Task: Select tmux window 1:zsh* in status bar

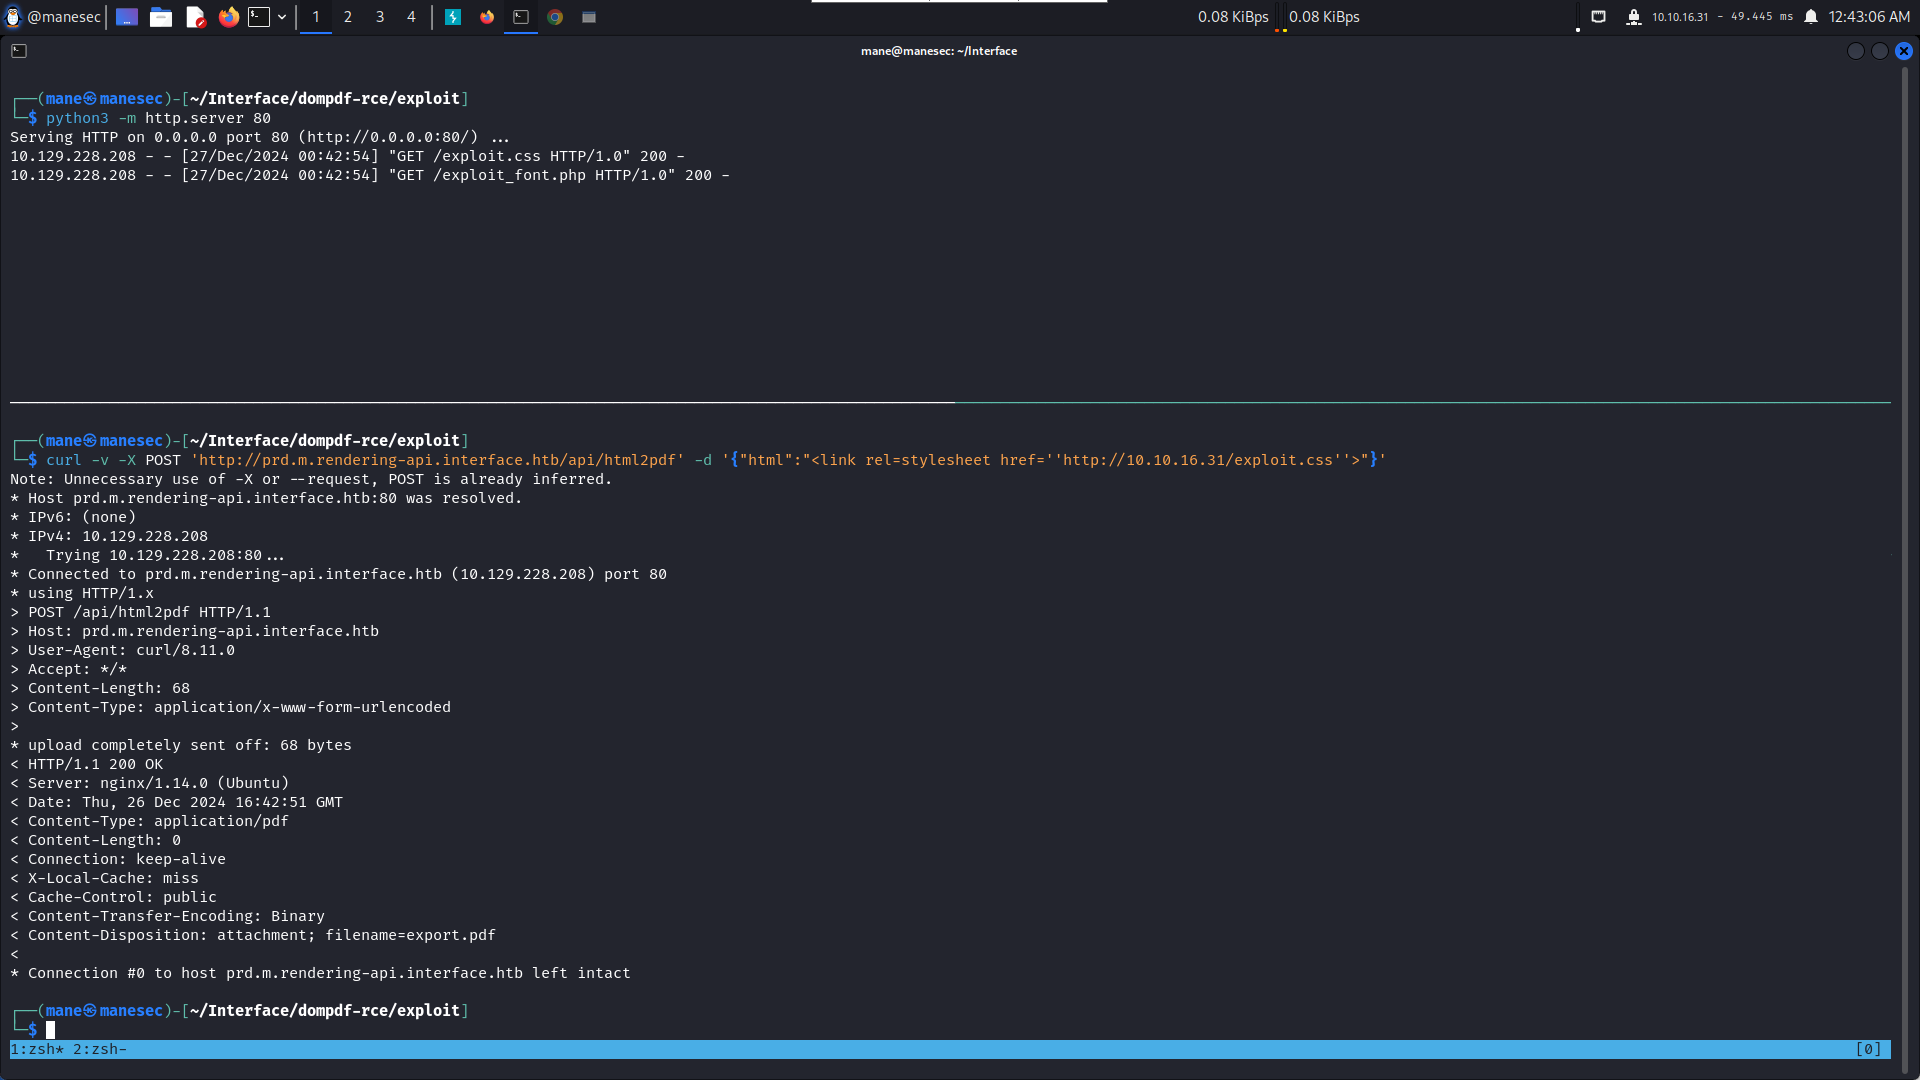Action: (37, 1049)
